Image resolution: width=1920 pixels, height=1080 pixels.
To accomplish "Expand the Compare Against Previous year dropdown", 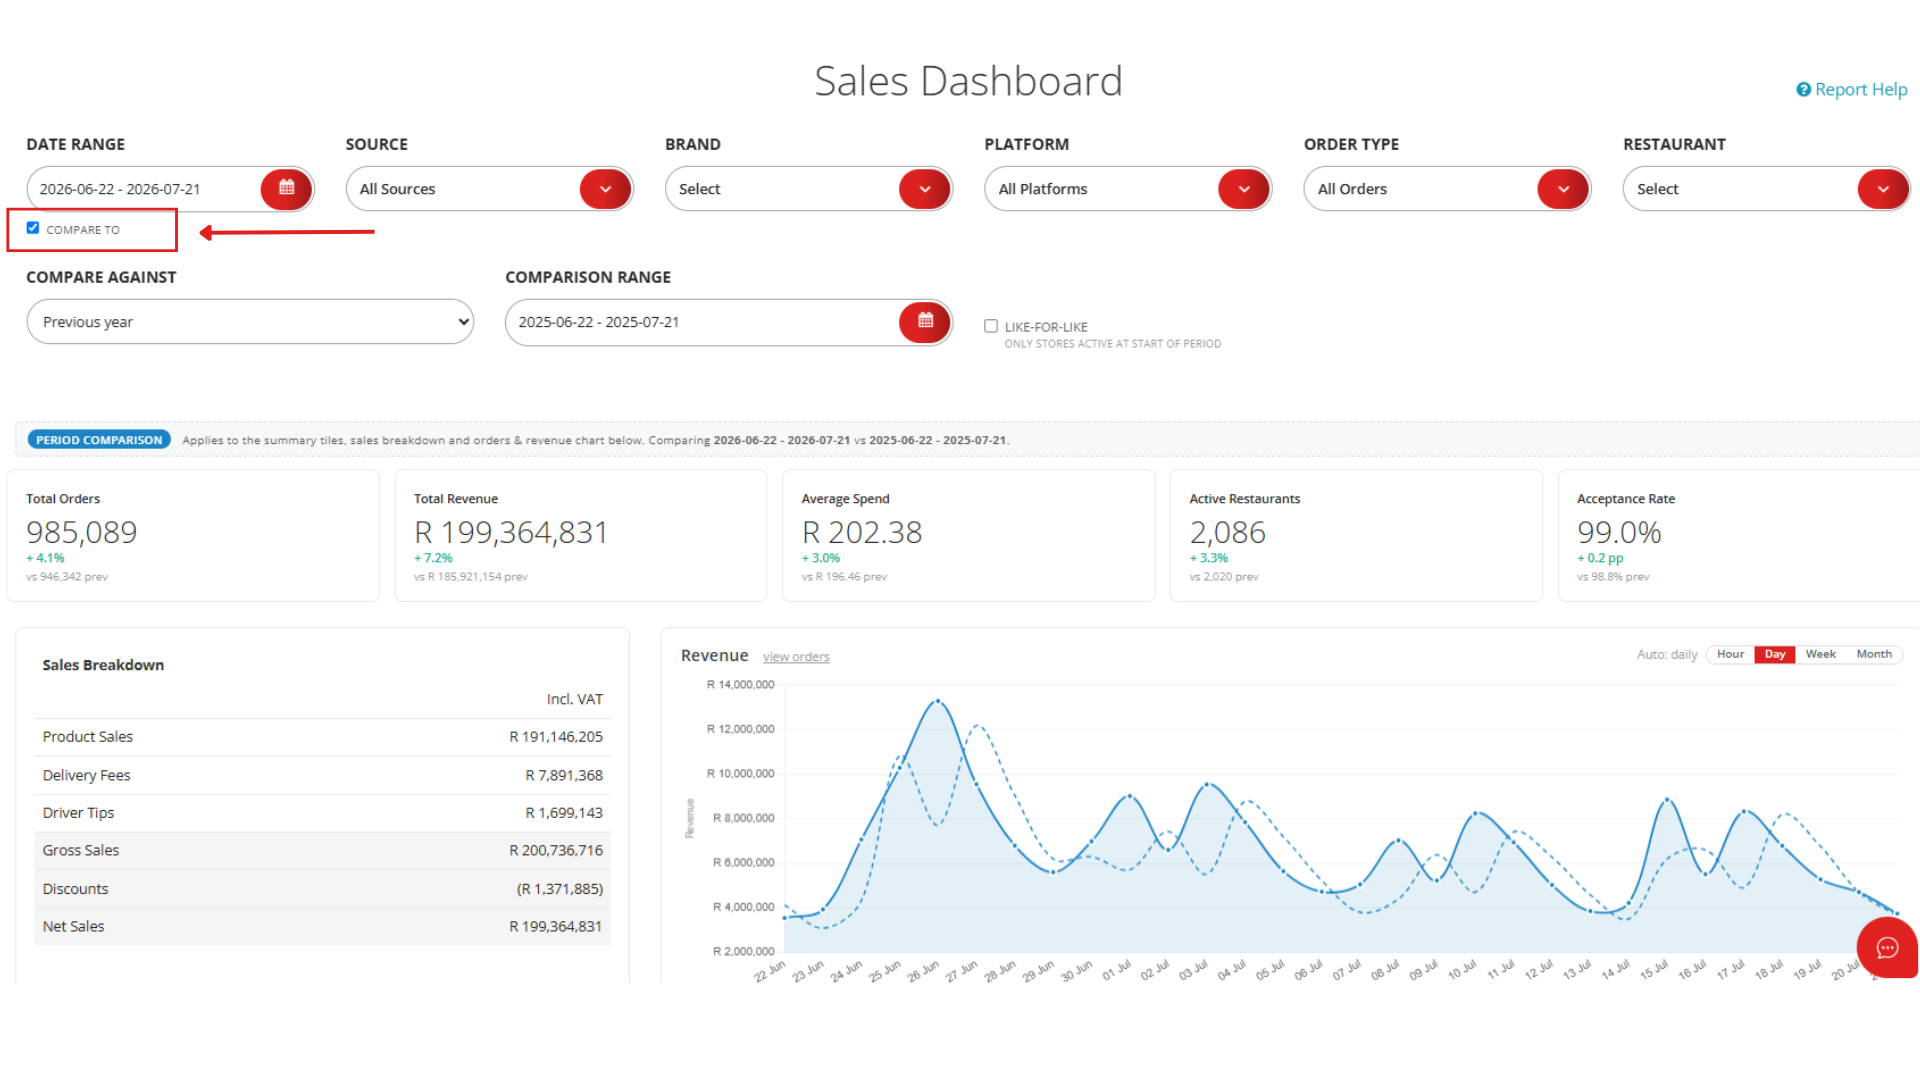I will click(x=250, y=322).
